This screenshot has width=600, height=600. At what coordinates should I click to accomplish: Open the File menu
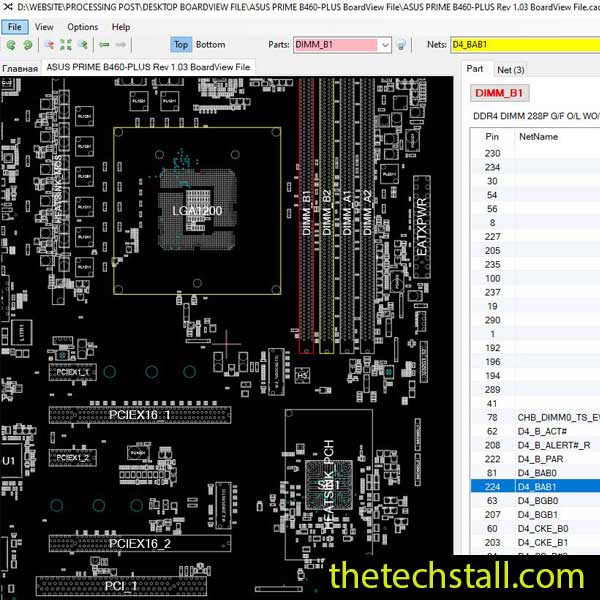15,27
